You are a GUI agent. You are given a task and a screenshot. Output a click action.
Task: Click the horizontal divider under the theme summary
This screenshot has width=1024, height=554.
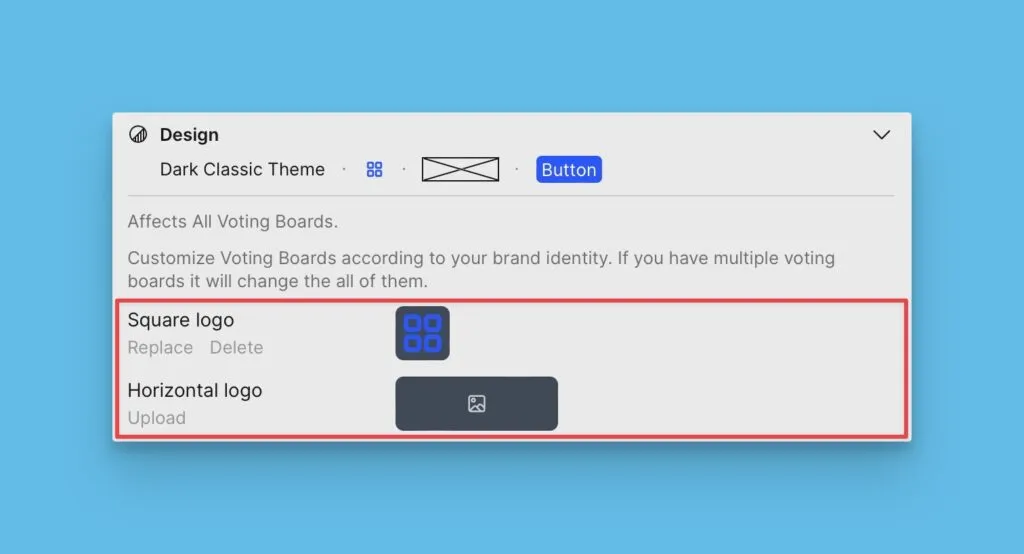coord(510,196)
